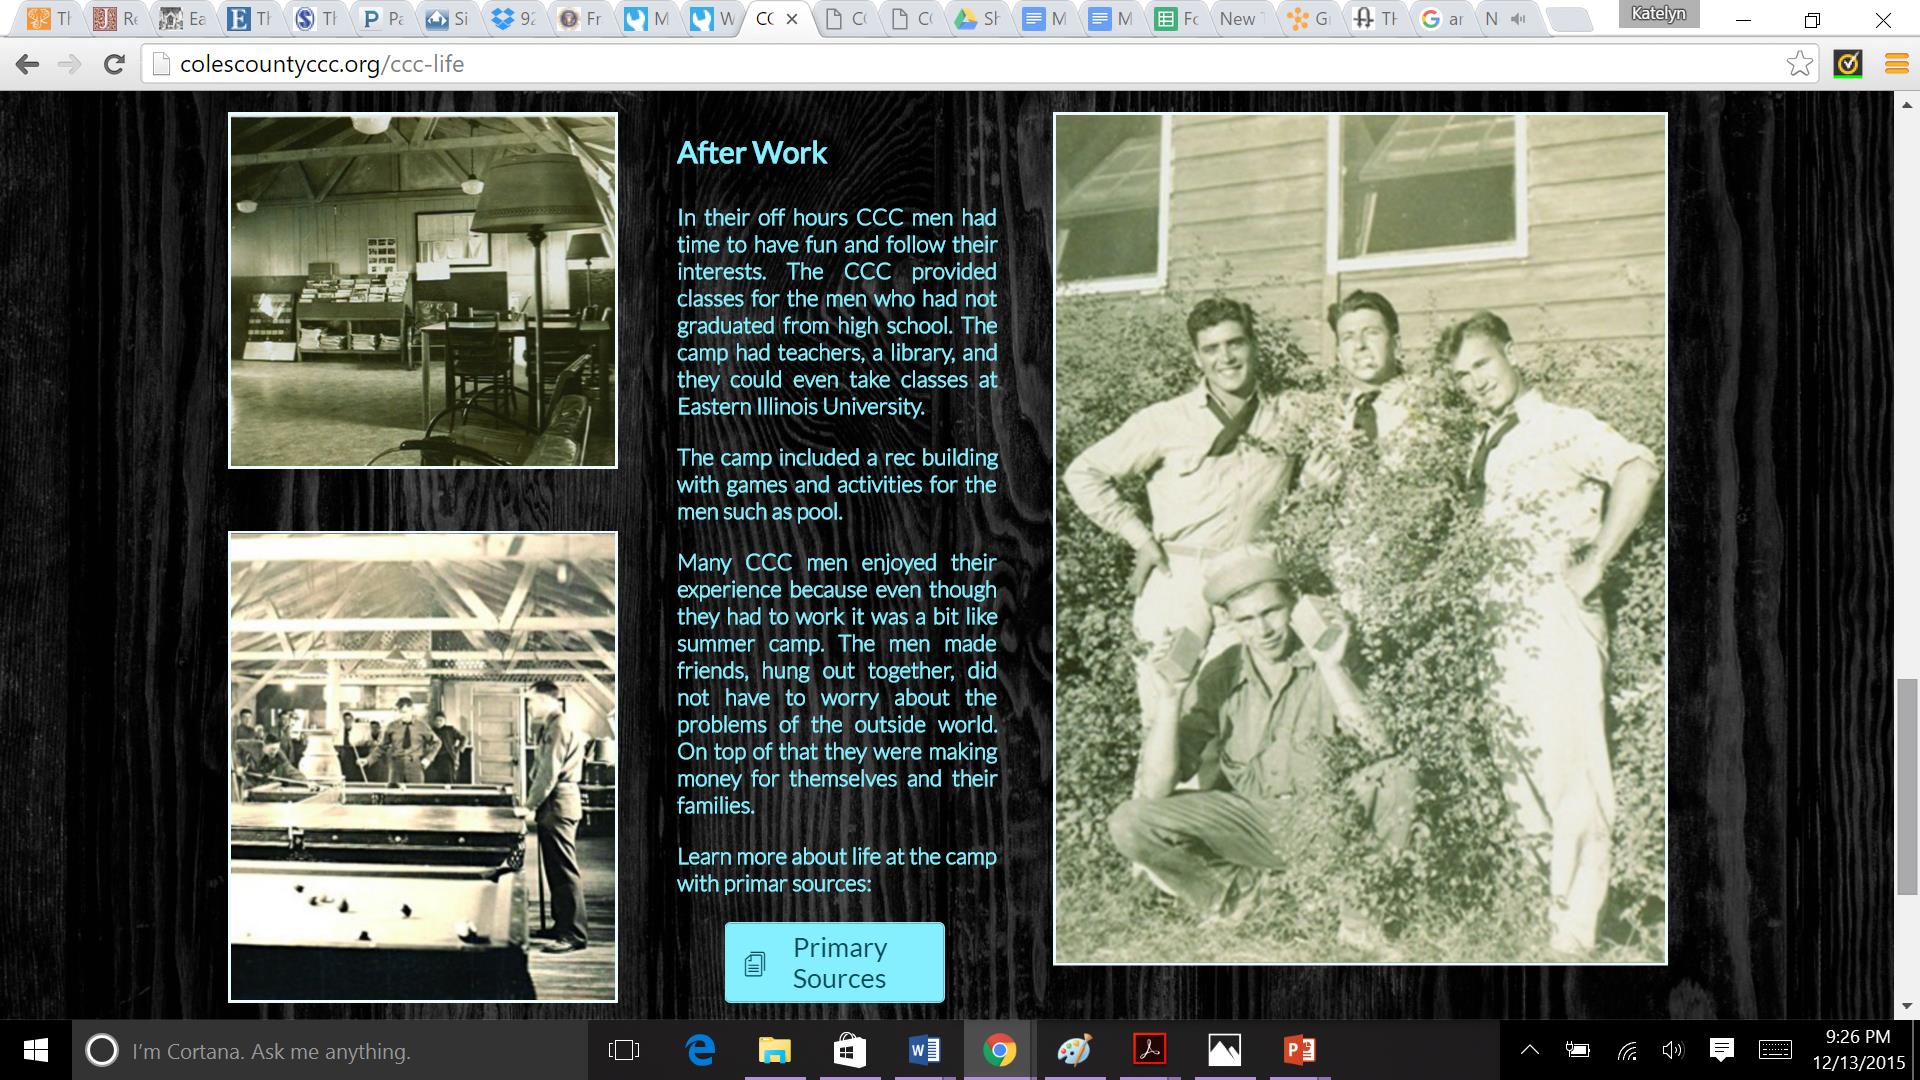The height and width of the screenshot is (1080, 1920).
Task: Click the page vertical scrollbar thumb
Action: (1907, 785)
